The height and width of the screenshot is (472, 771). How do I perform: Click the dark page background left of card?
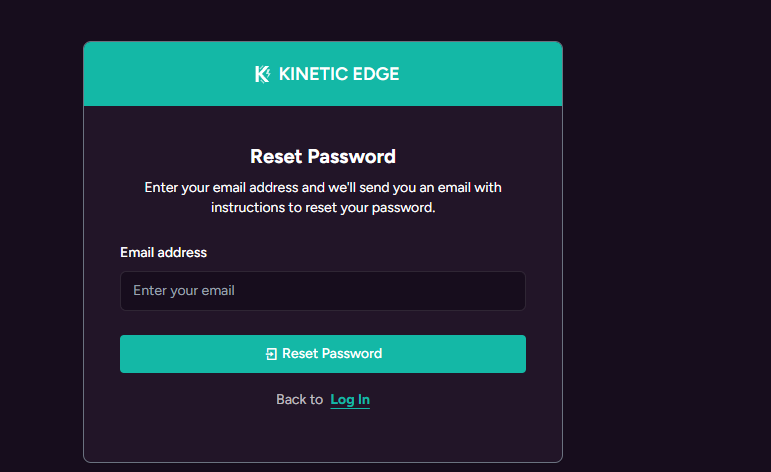tap(40, 250)
